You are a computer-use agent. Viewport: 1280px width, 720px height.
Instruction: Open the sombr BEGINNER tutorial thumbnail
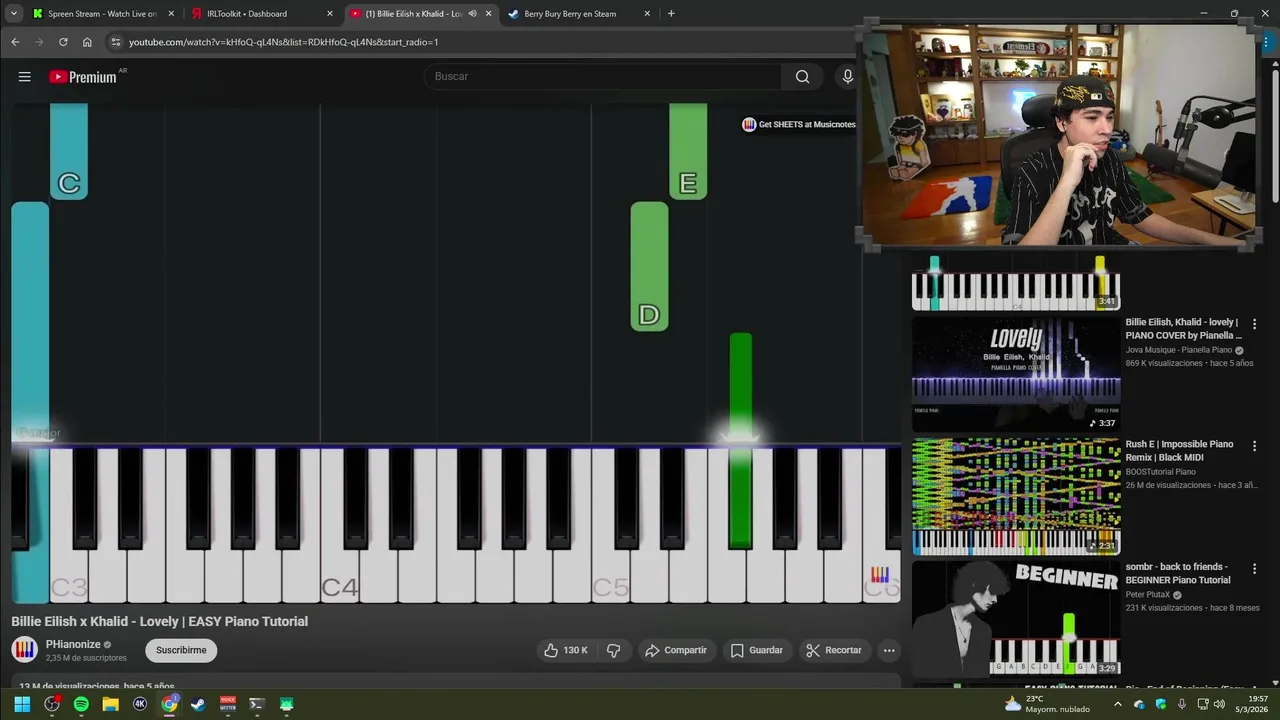(x=1016, y=618)
